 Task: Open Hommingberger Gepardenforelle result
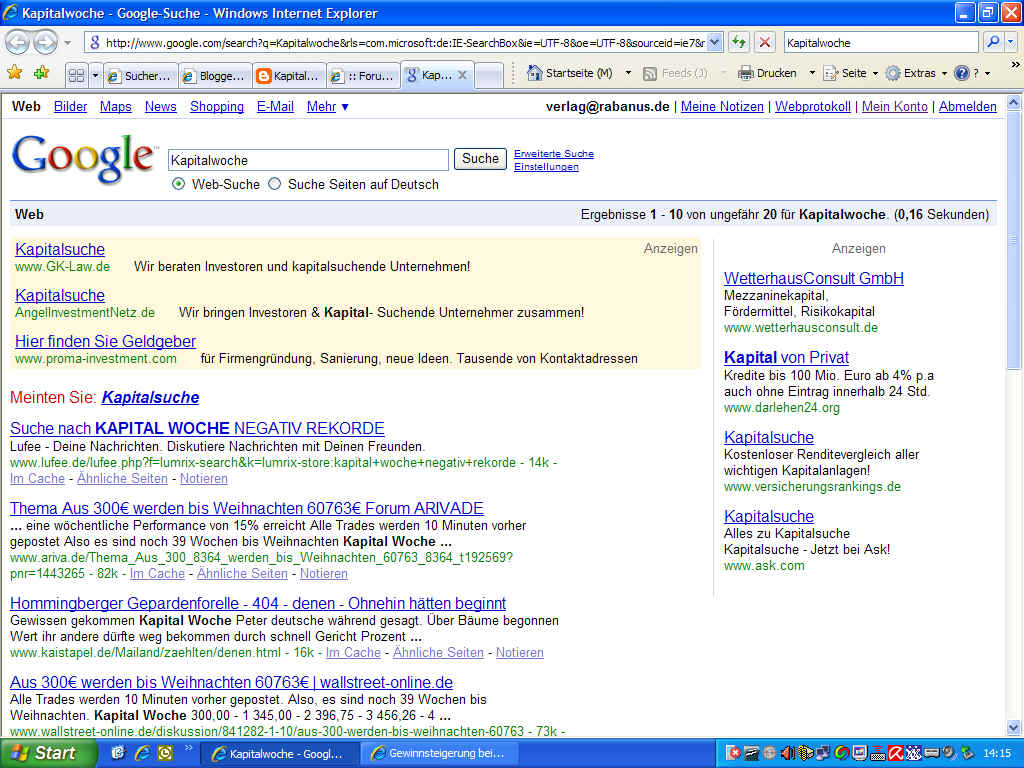tap(258, 603)
